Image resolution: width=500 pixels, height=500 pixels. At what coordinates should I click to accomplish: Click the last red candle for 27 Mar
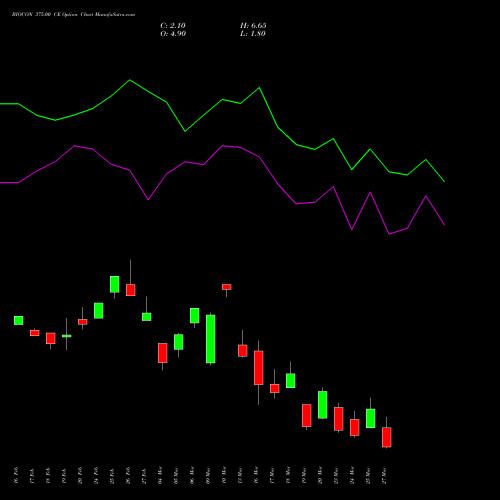pyautogui.click(x=387, y=437)
